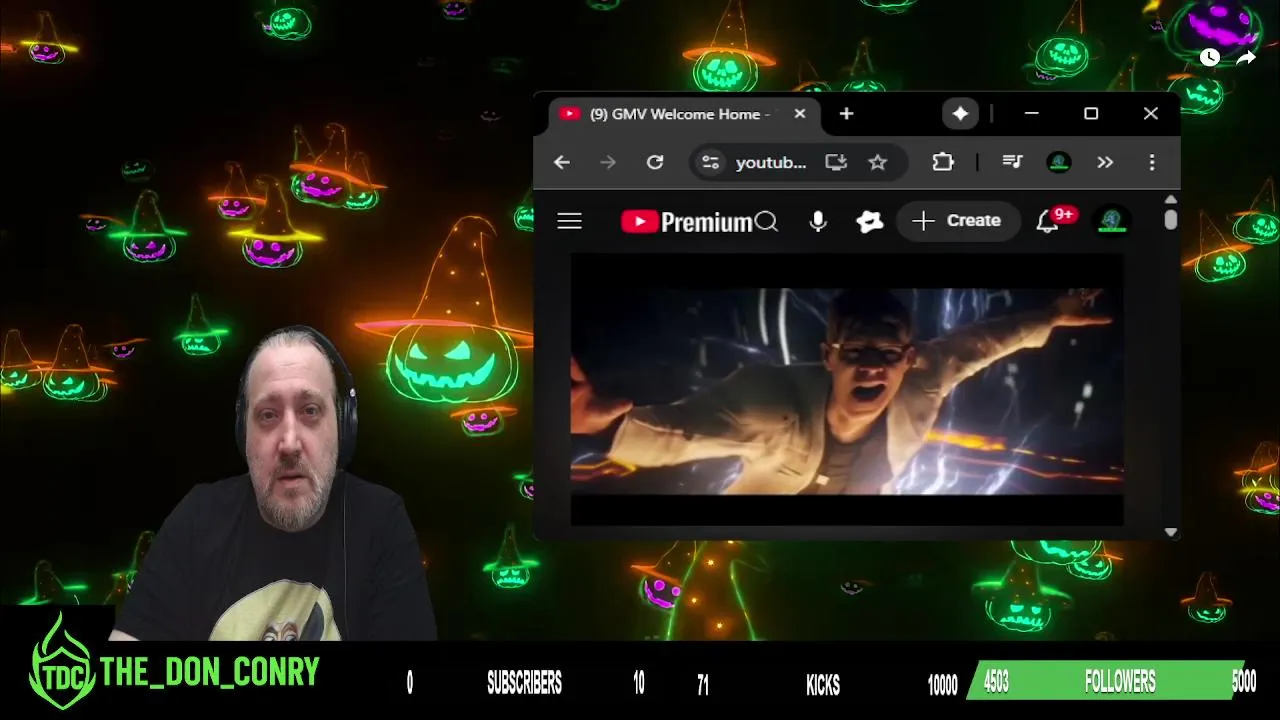
Task: Click the Share arrow icon overlay
Action: click(1246, 58)
